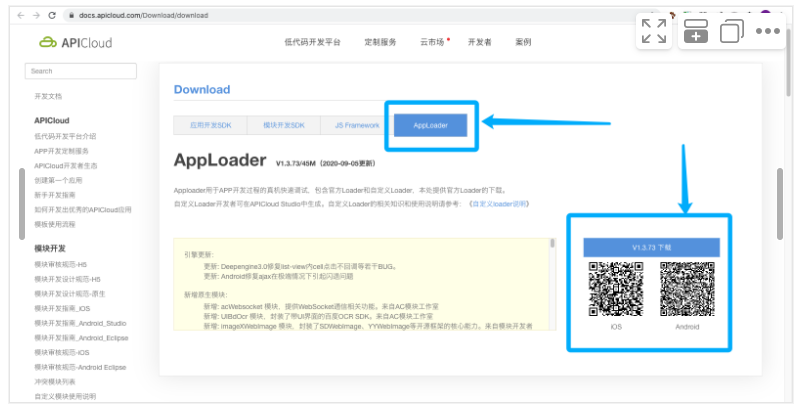The height and width of the screenshot is (411, 804).
Task: Click the V1.3.73 下载 download button
Action: (x=651, y=248)
